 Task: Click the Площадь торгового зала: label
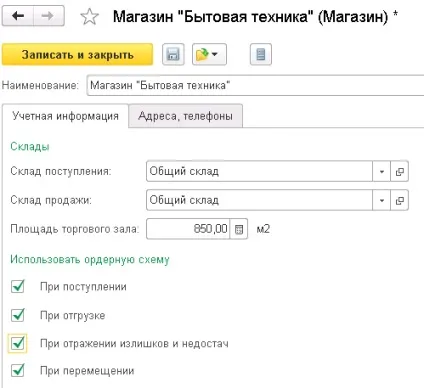74,229
